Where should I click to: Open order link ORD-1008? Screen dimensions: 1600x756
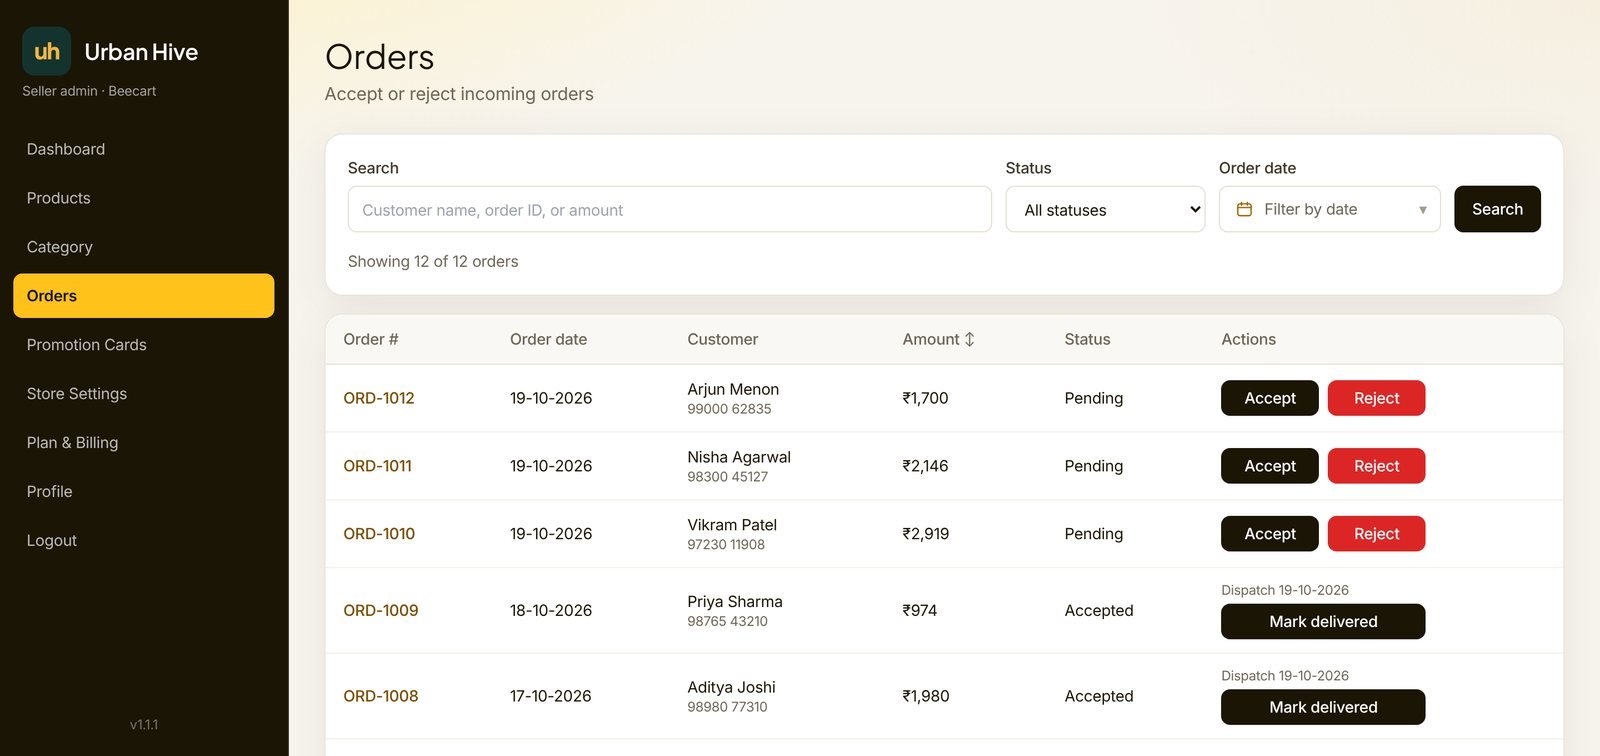tap(381, 696)
